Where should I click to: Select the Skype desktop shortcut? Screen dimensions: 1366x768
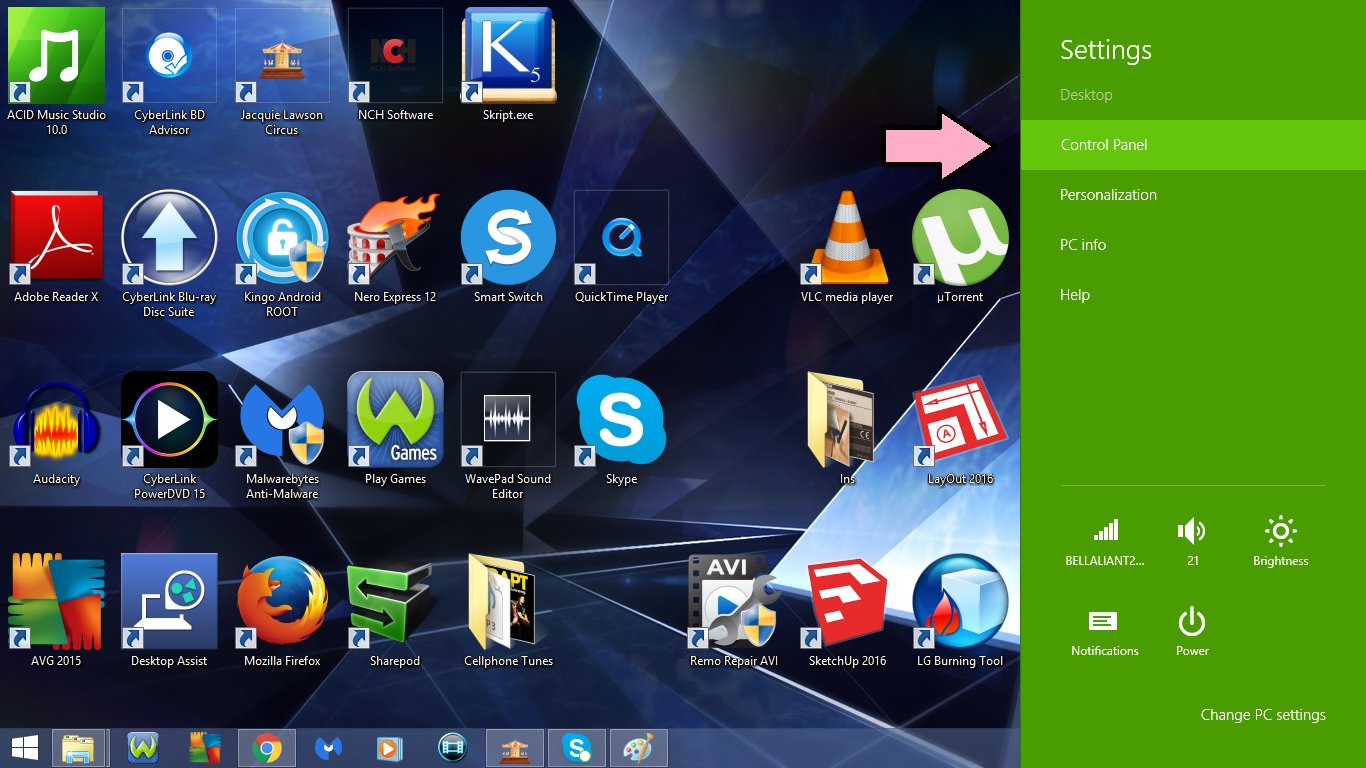621,429
